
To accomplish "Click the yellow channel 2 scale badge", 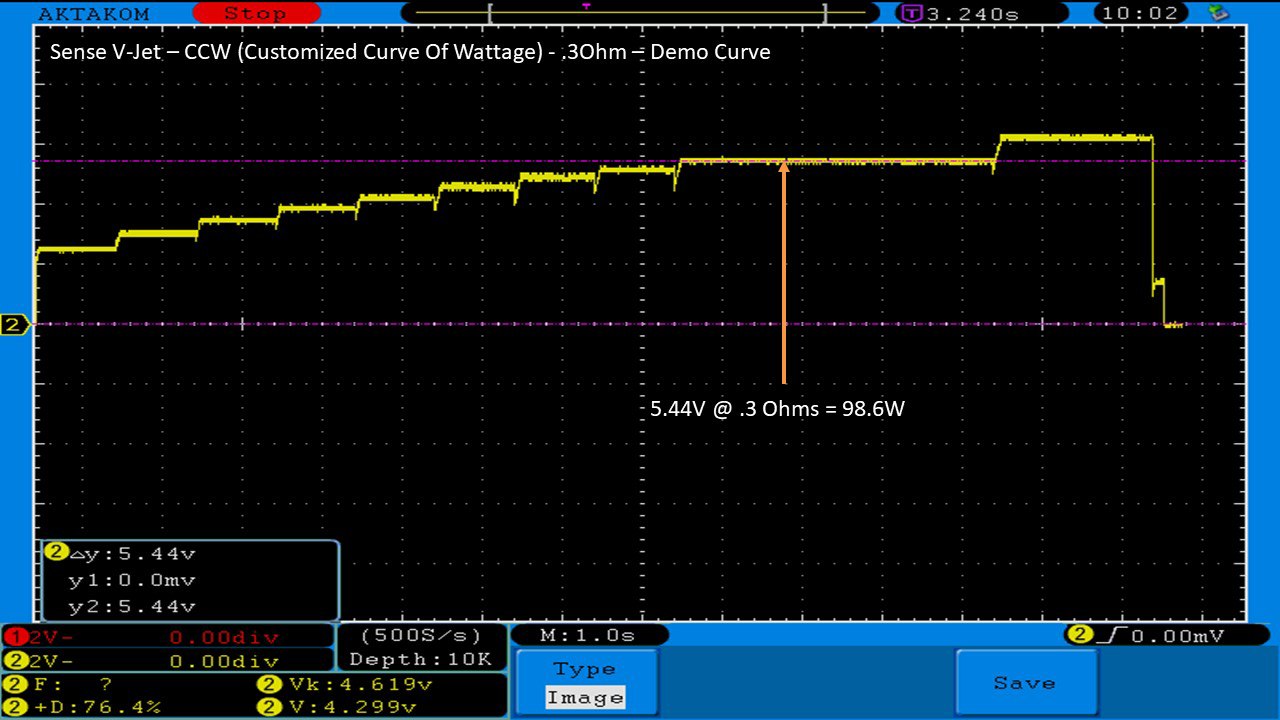I will (x=12, y=661).
